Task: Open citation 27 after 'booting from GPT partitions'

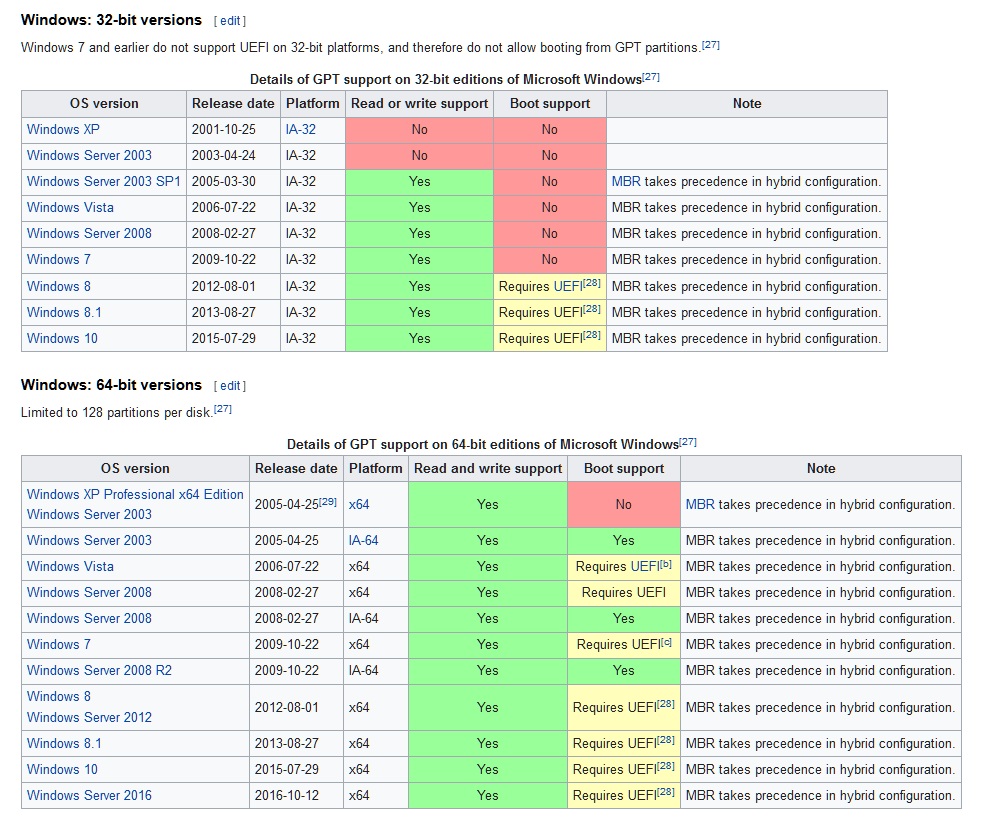Action: [x=710, y=45]
